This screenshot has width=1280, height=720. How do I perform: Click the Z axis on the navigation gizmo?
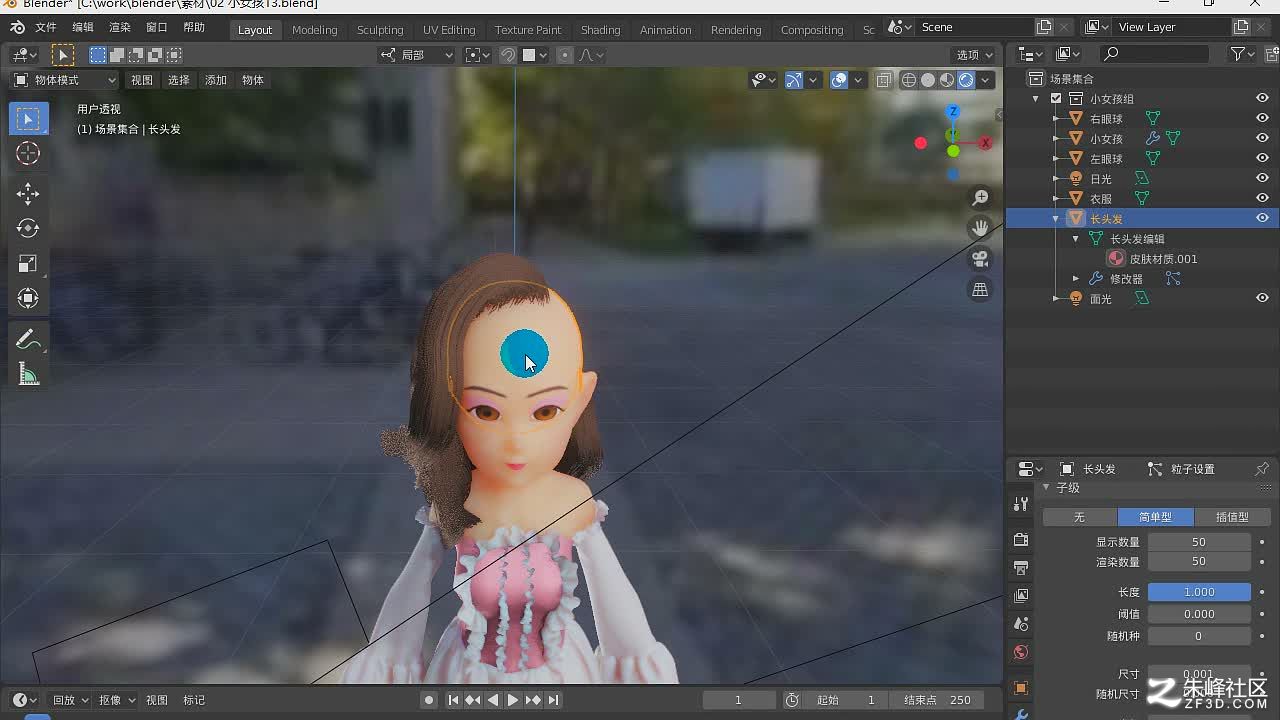[953, 111]
